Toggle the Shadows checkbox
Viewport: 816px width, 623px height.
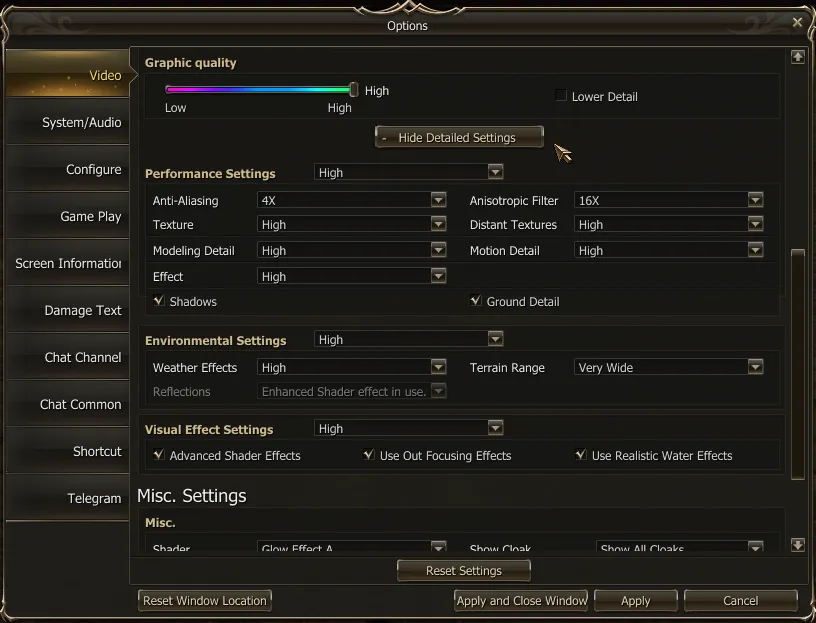pyautogui.click(x=159, y=300)
